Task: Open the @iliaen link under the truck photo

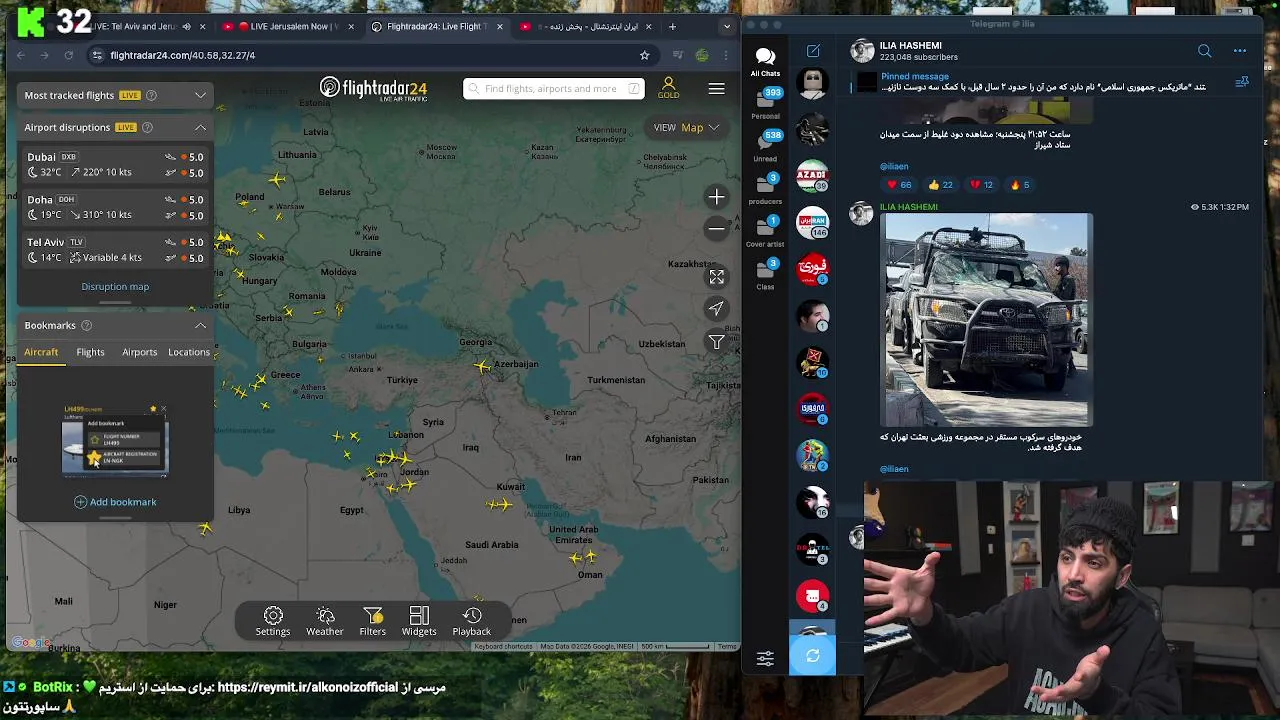Action: [x=894, y=469]
